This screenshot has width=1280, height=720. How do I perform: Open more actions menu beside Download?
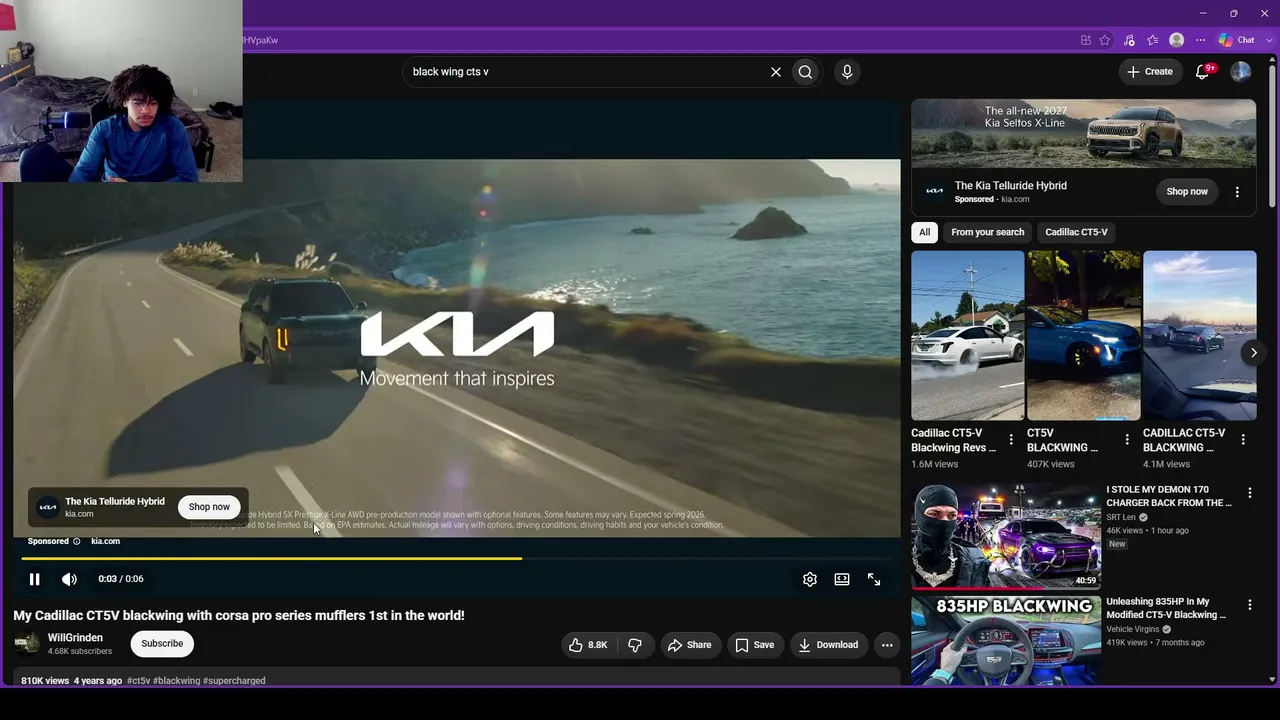pos(887,645)
